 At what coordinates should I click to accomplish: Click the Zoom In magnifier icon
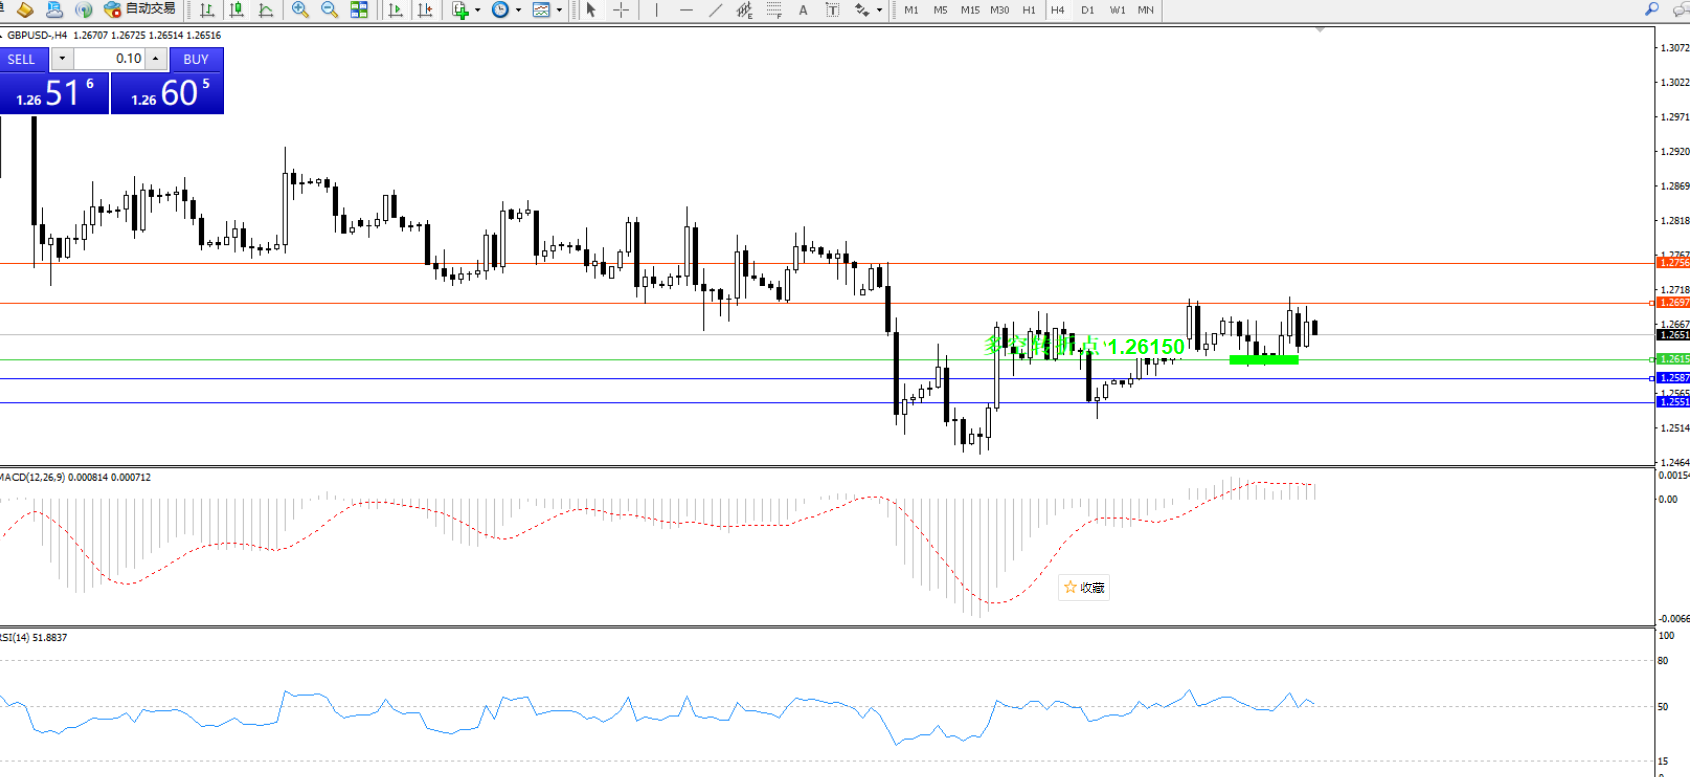[299, 10]
